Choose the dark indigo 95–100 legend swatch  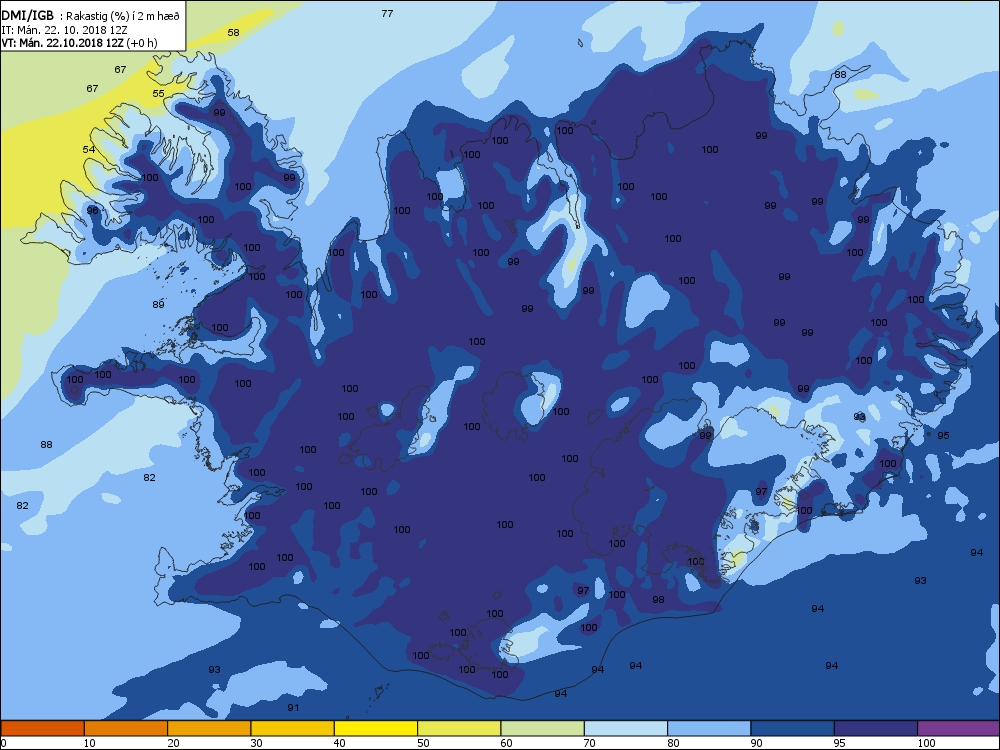[876, 728]
